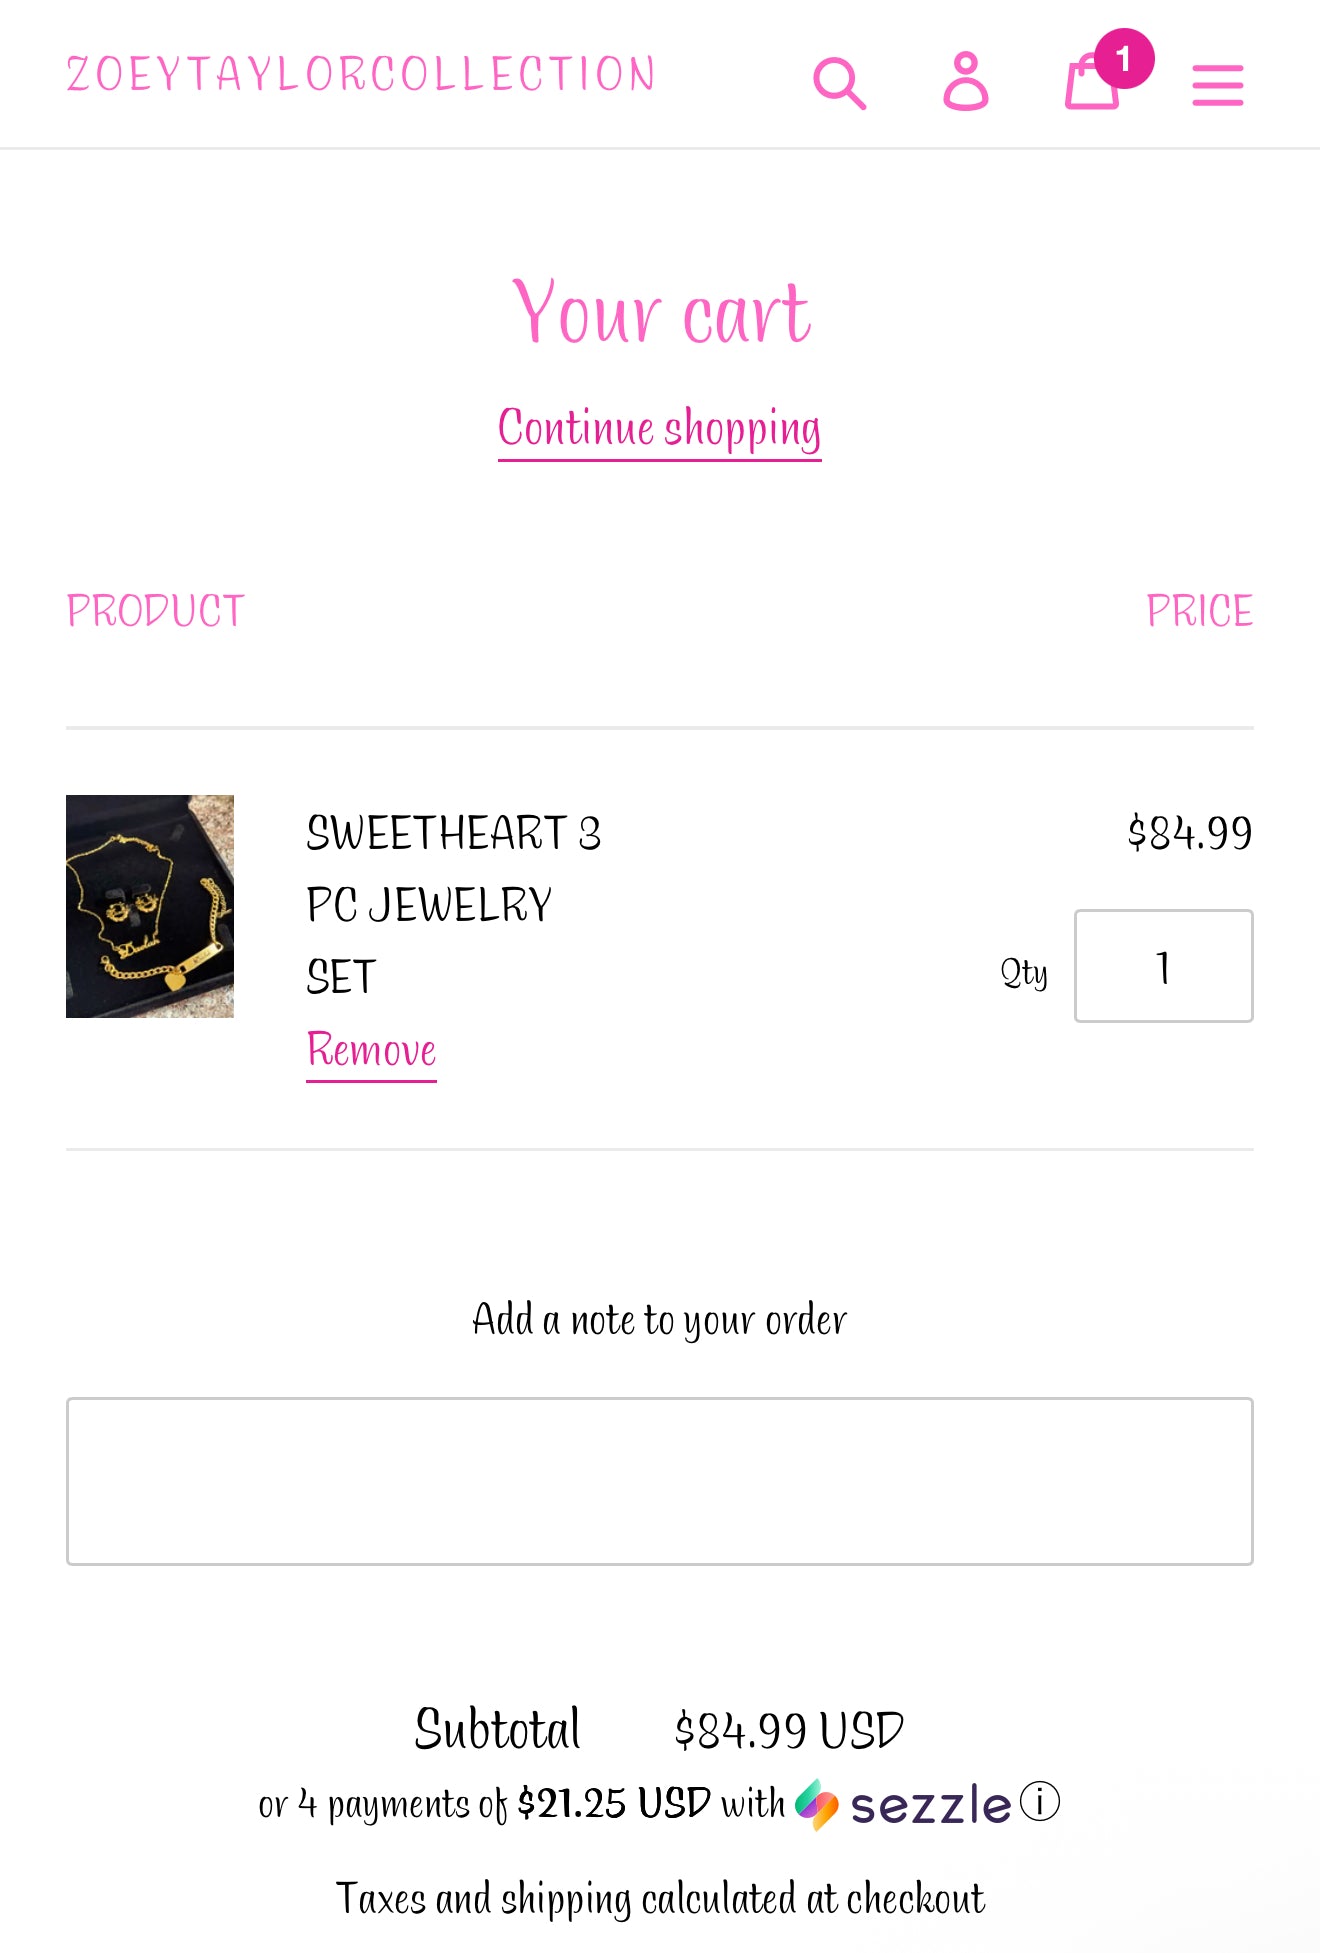
Task: Open the account login icon
Action: point(965,81)
